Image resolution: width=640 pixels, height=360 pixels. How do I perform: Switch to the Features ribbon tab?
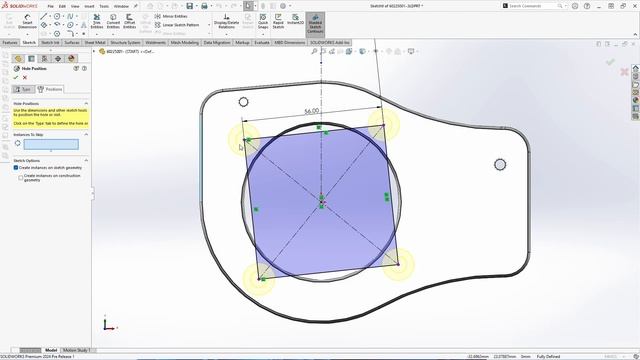[10, 42]
